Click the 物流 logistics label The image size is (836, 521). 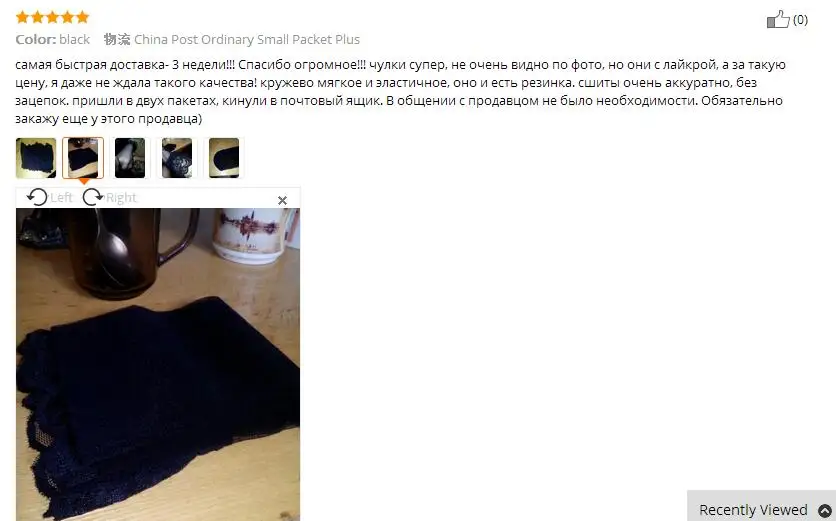tap(117, 39)
